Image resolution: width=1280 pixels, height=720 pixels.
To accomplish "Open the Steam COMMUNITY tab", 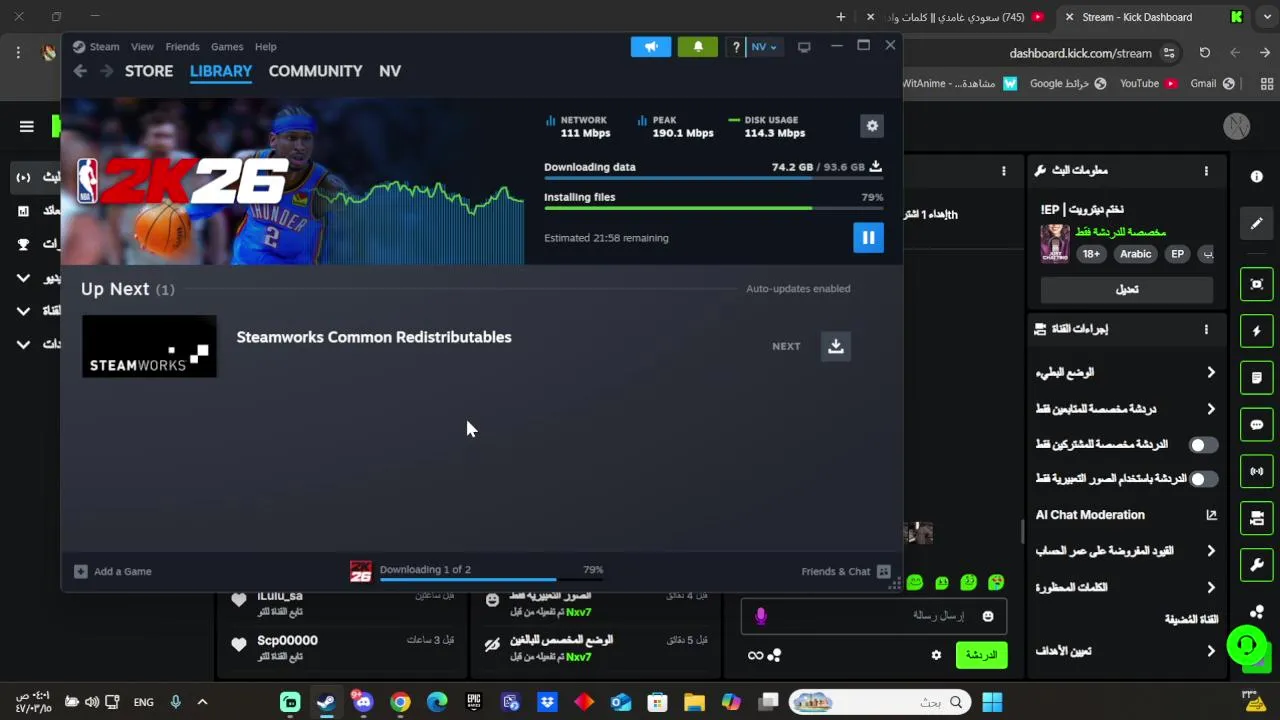I will click(315, 71).
